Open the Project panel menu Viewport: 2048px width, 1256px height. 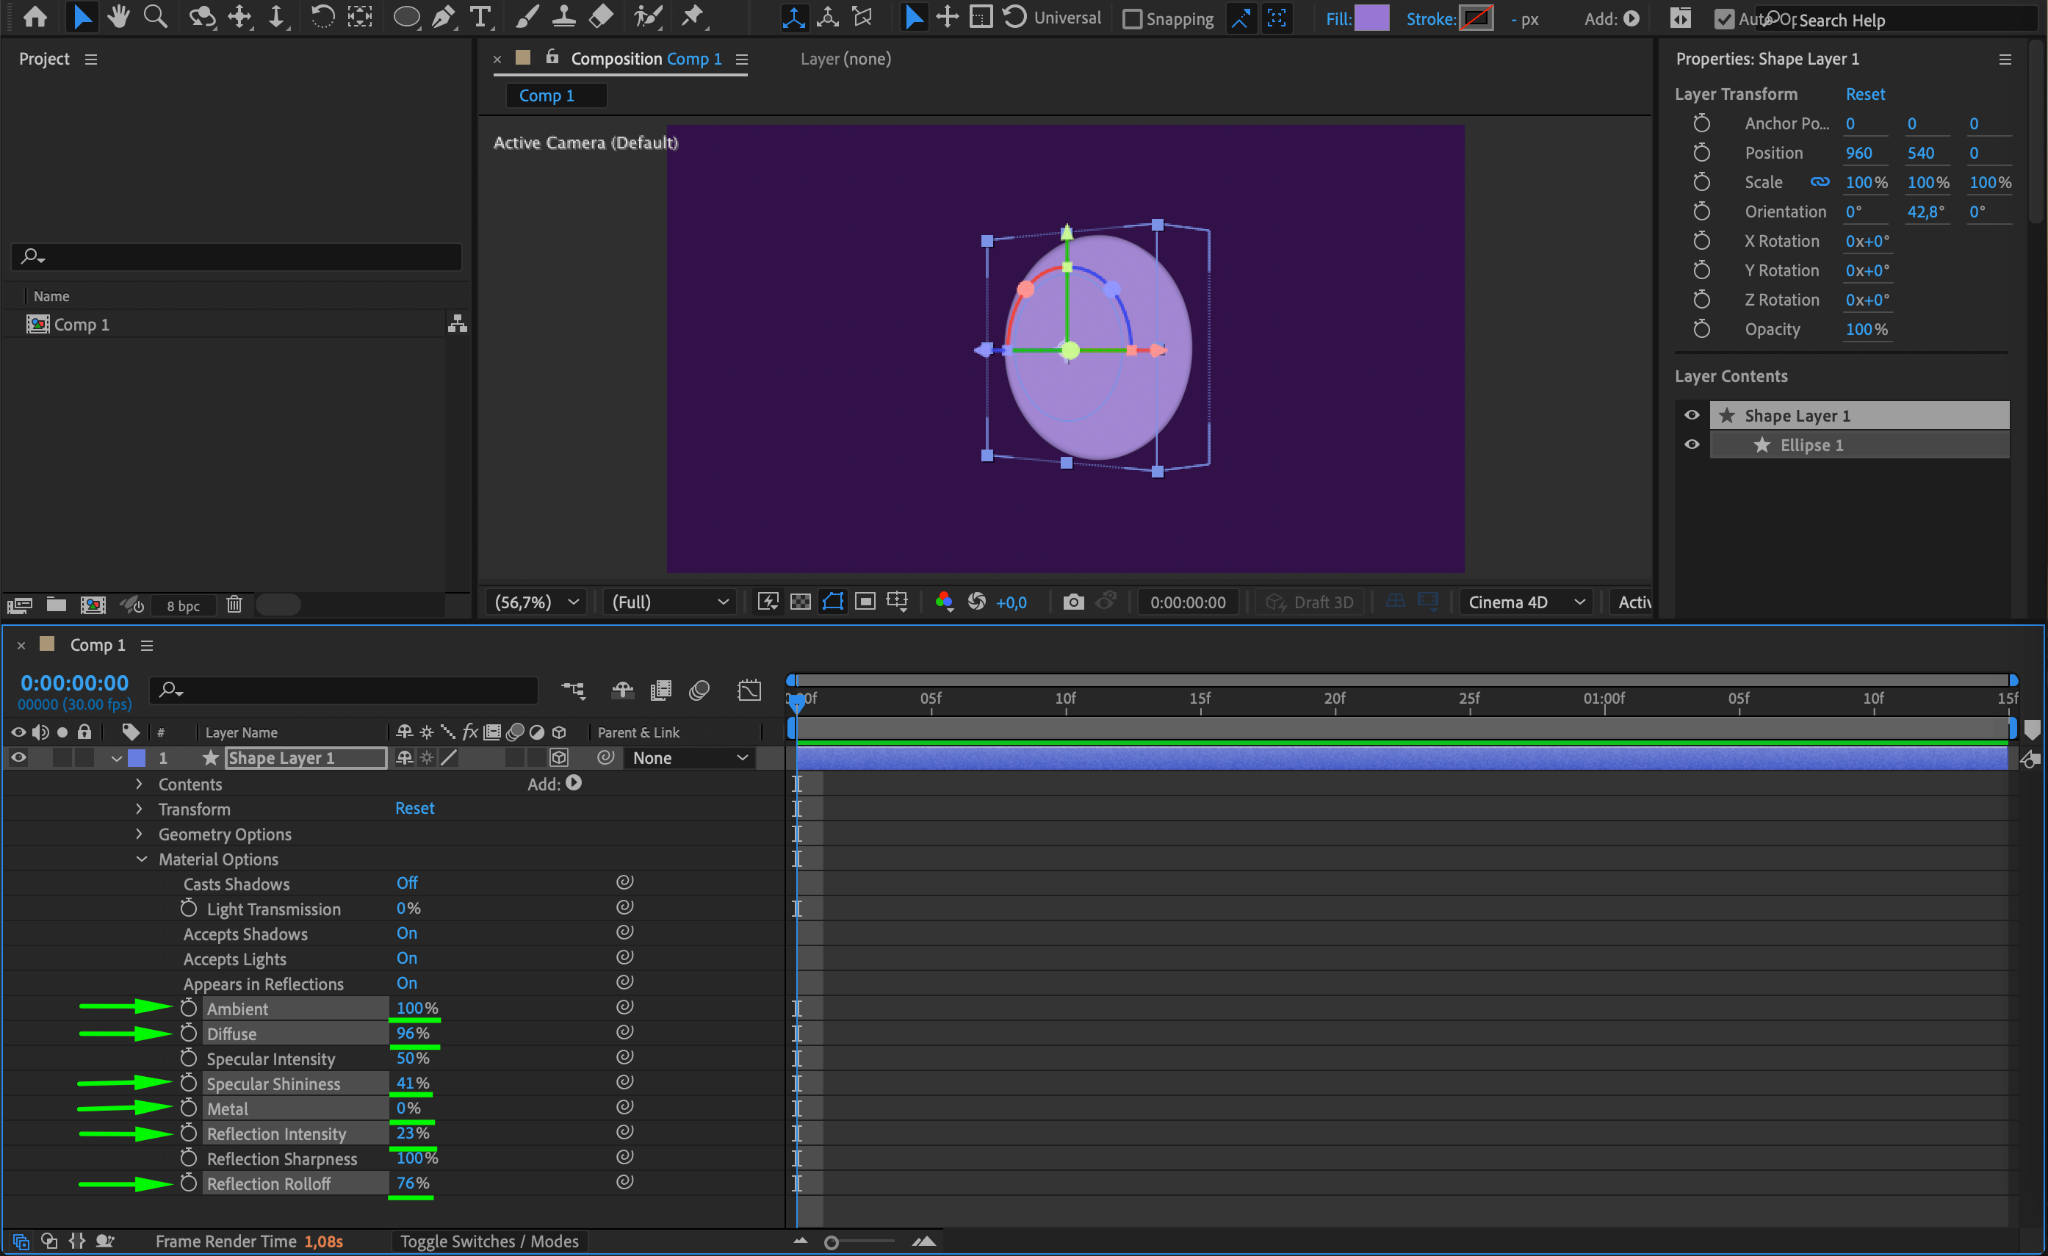91,59
